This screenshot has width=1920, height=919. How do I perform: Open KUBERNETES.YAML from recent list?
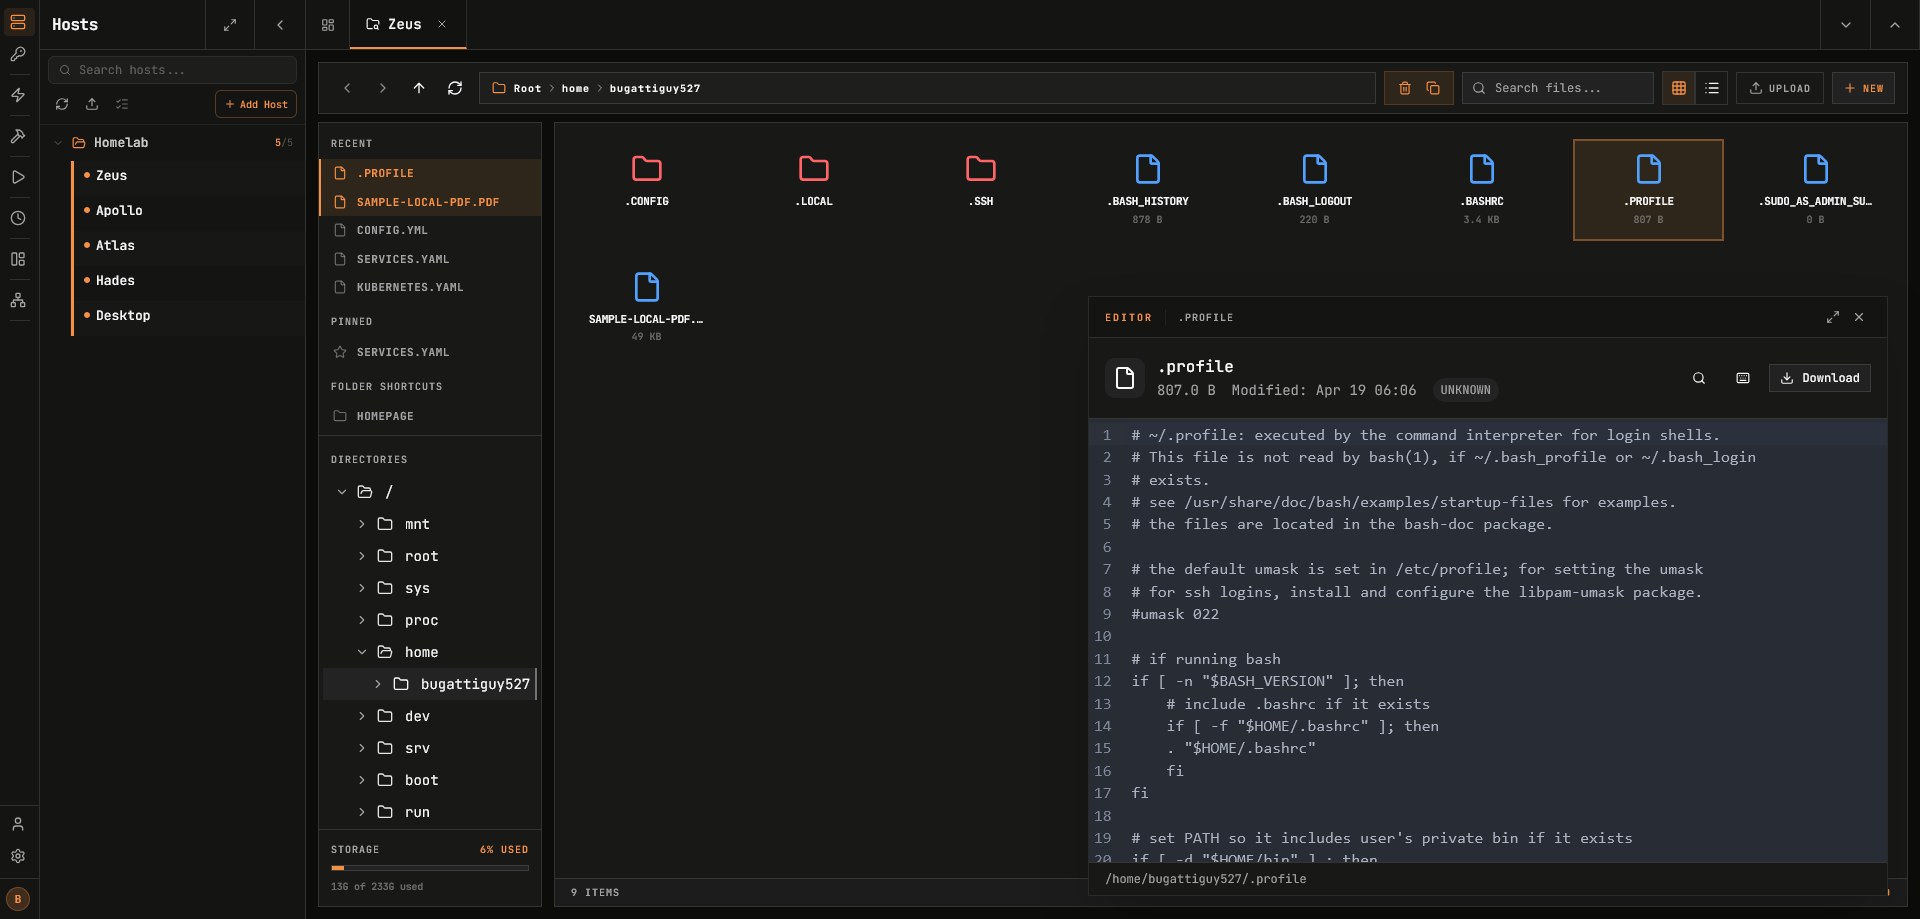click(x=430, y=287)
